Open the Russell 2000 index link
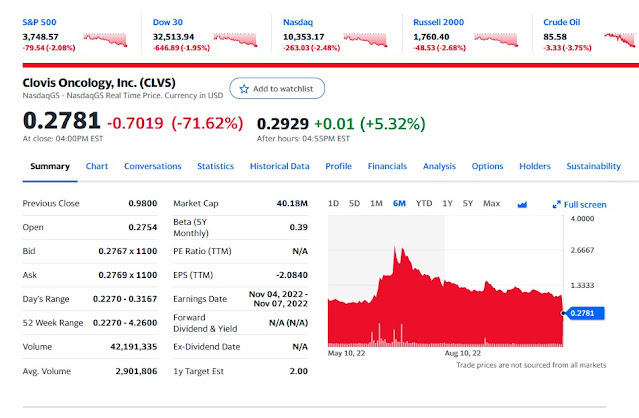Image resolution: width=639 pixels, height=418 pixels. (x=438, y=22)
